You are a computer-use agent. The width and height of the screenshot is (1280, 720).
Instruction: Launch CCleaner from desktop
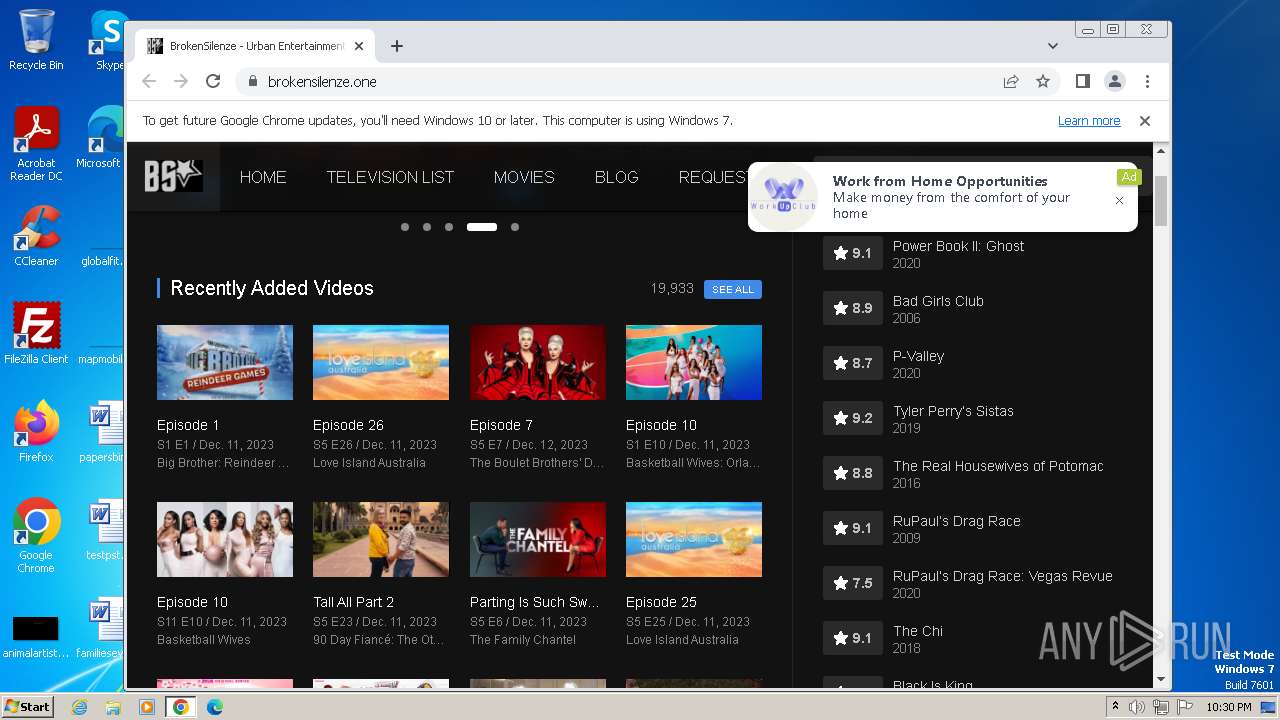coord(36,236)
